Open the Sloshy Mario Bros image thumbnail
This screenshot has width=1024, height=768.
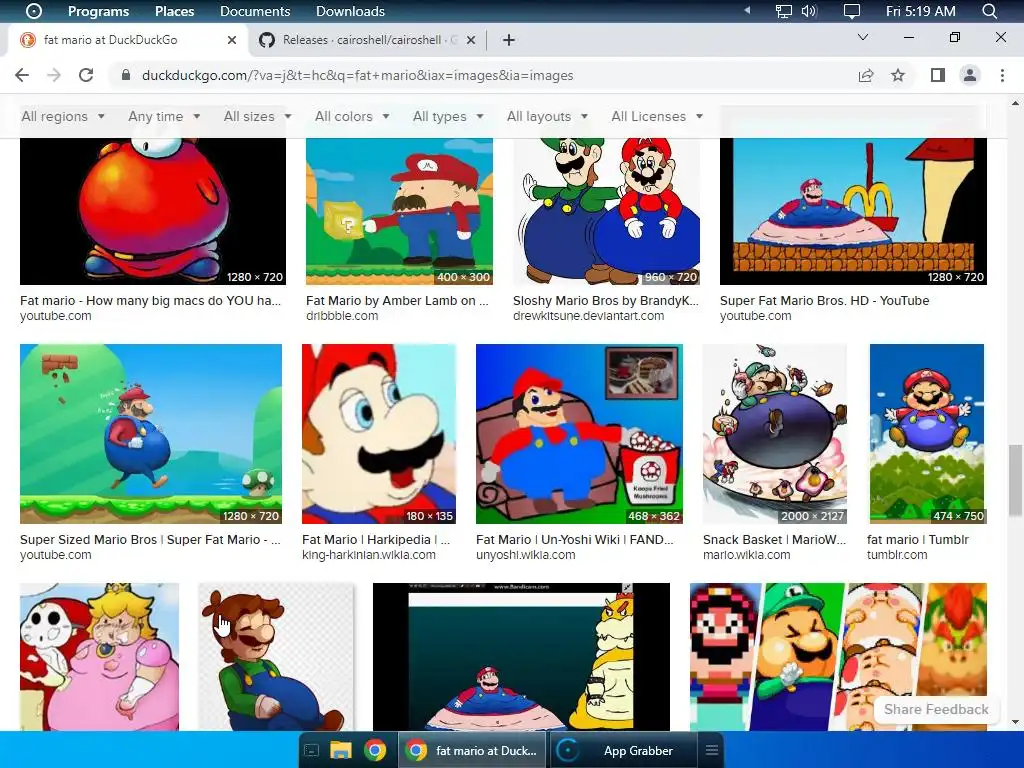click(606, 211)
